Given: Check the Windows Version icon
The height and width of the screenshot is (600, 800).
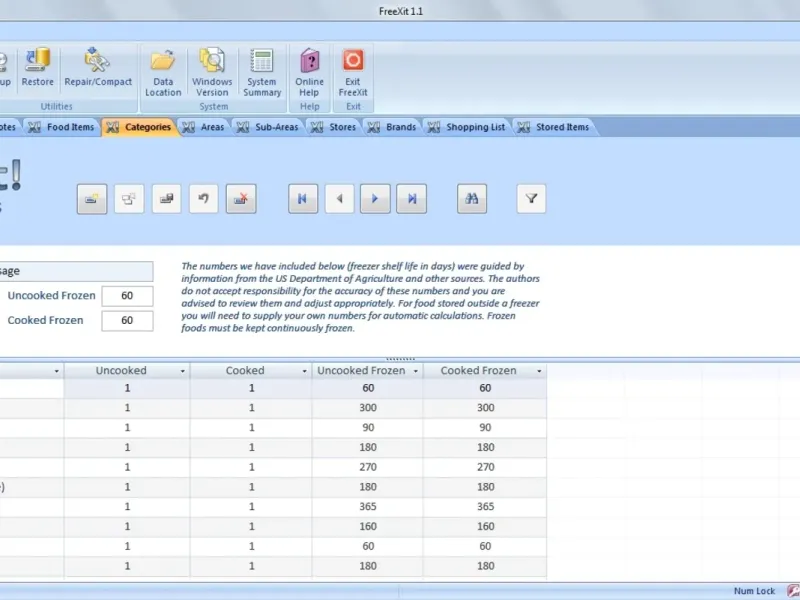Looking at the screenshot, I should 212,72.
